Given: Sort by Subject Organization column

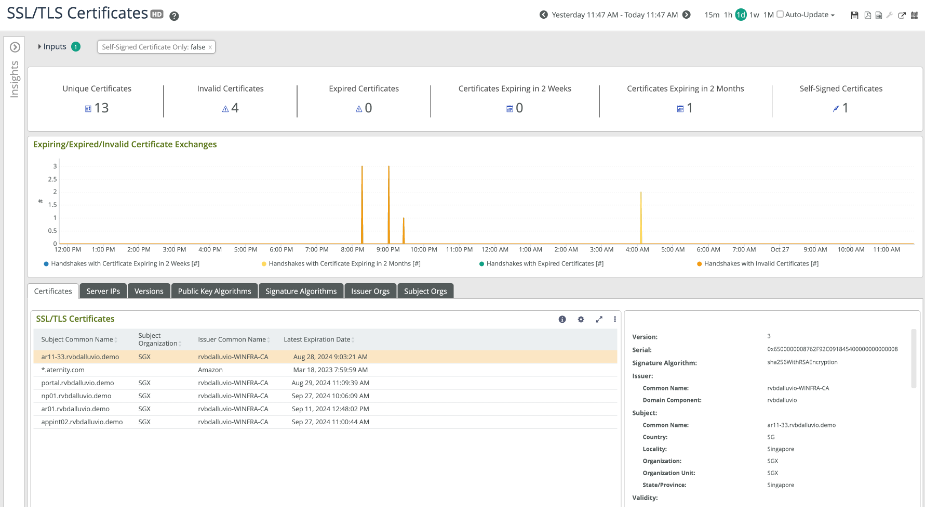Looking at the screenshot, I should point(159,340).
